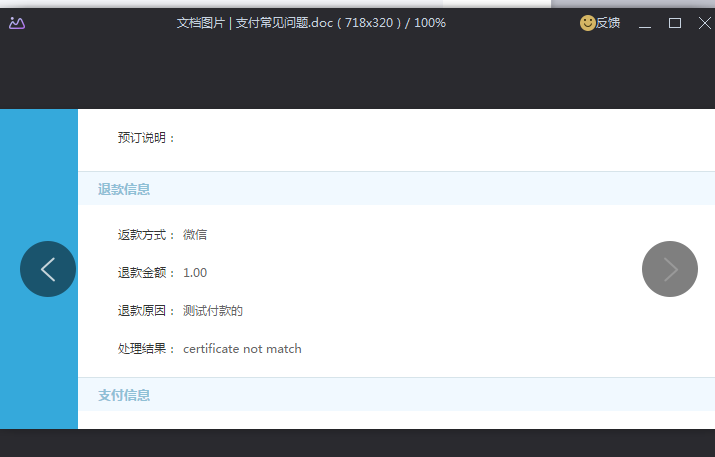Click the 退款方式 label
The height and width of the screenshot is (457, 715).
pyautogui.click(x=146, y=235)
